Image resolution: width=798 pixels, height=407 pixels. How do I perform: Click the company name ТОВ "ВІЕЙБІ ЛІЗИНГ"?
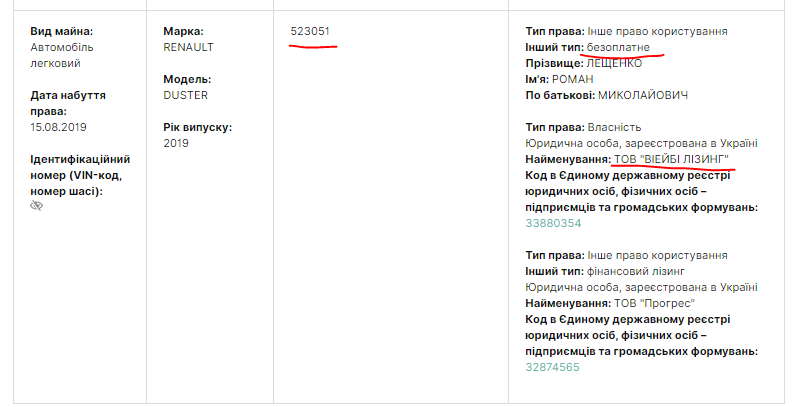click(672, 159)
